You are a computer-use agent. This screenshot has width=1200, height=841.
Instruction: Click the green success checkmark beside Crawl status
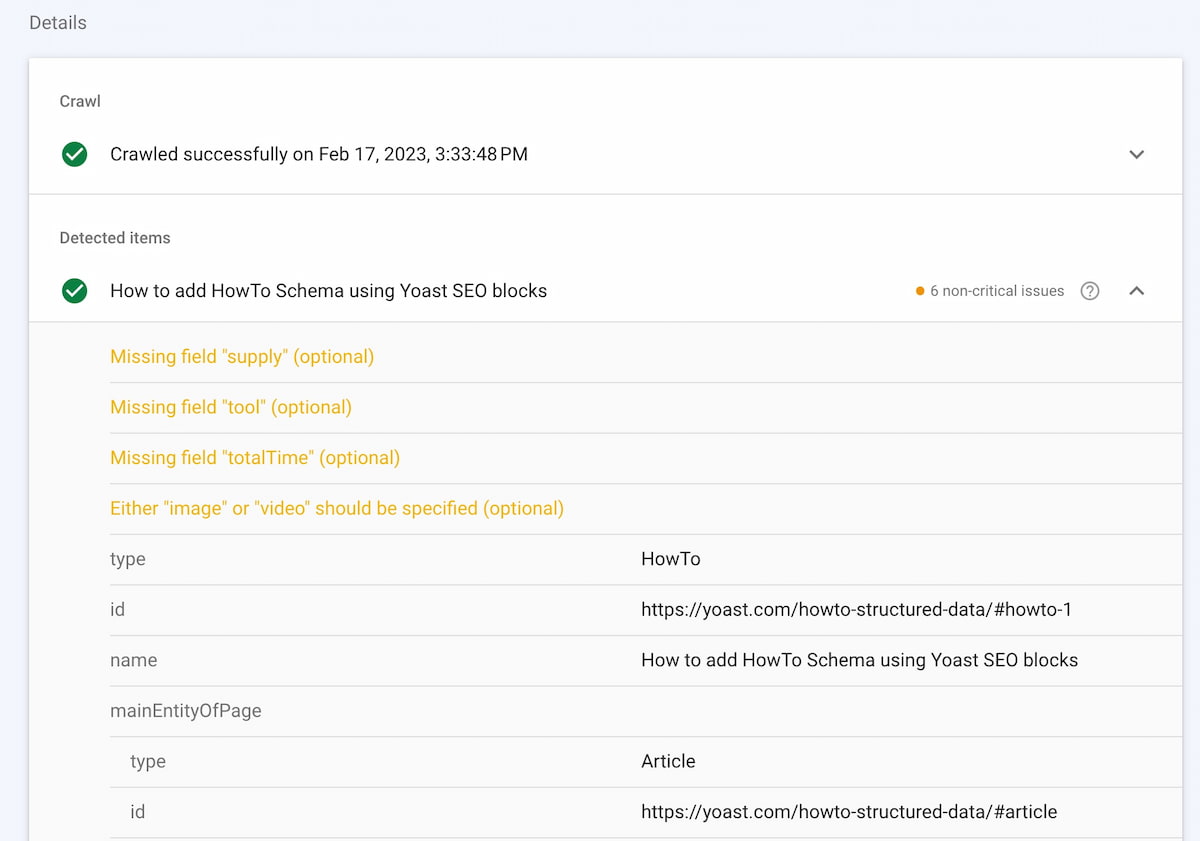(x=74, y=154)
